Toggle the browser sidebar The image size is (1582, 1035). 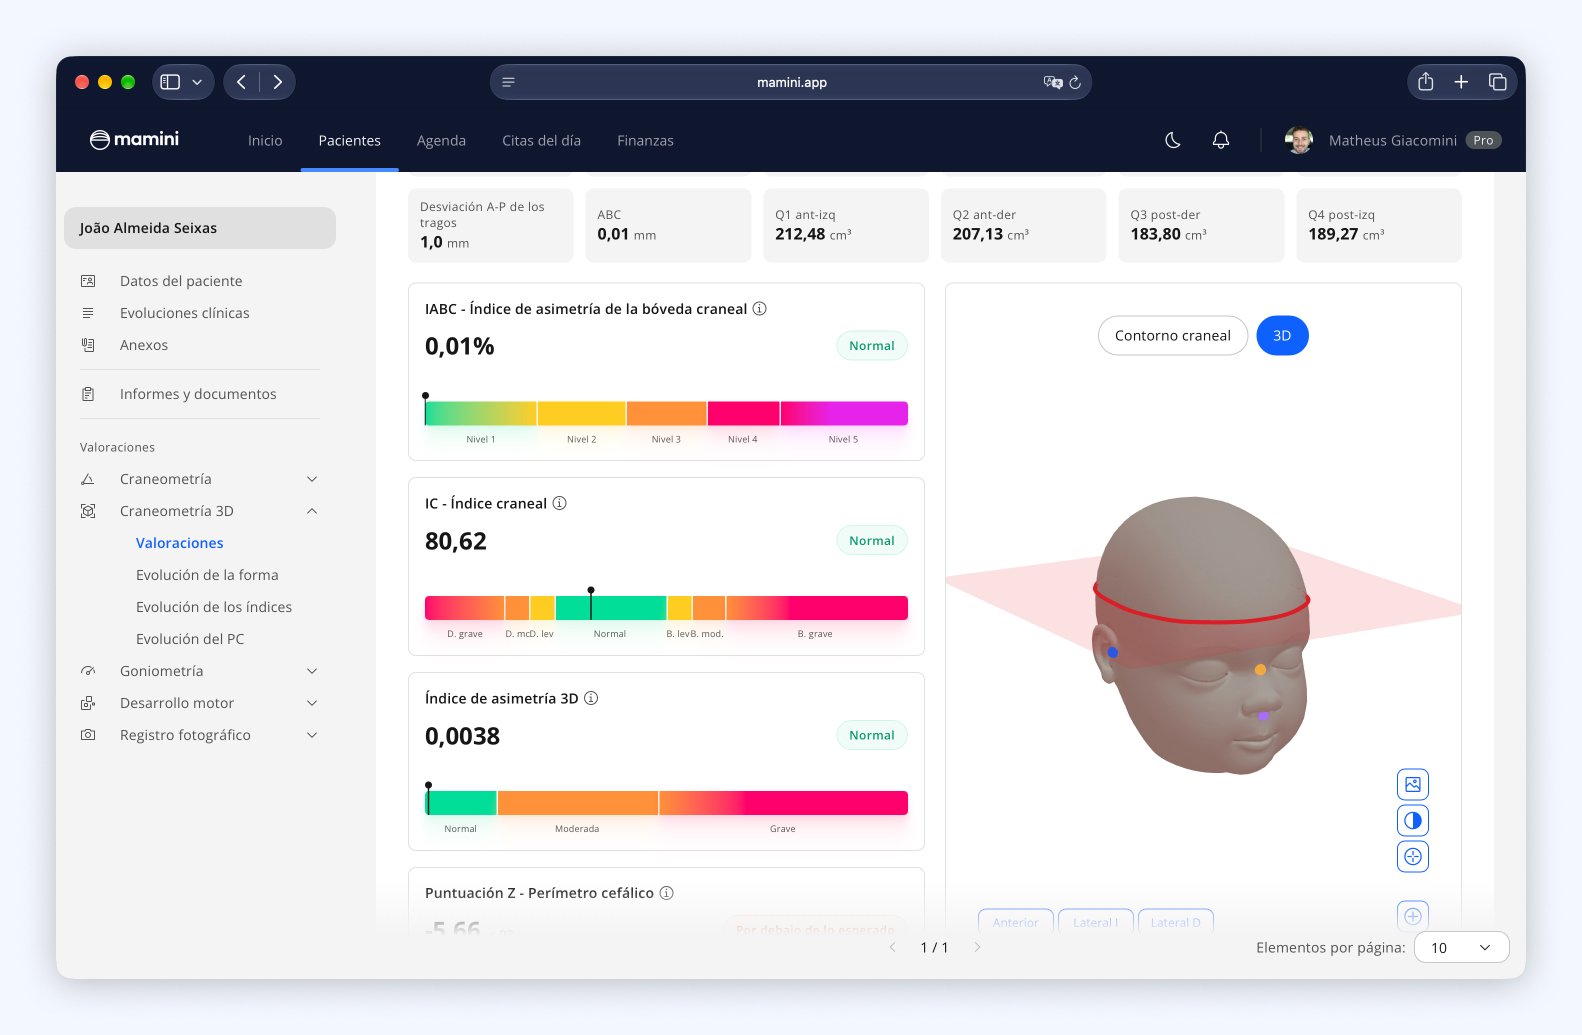point(170,82)
